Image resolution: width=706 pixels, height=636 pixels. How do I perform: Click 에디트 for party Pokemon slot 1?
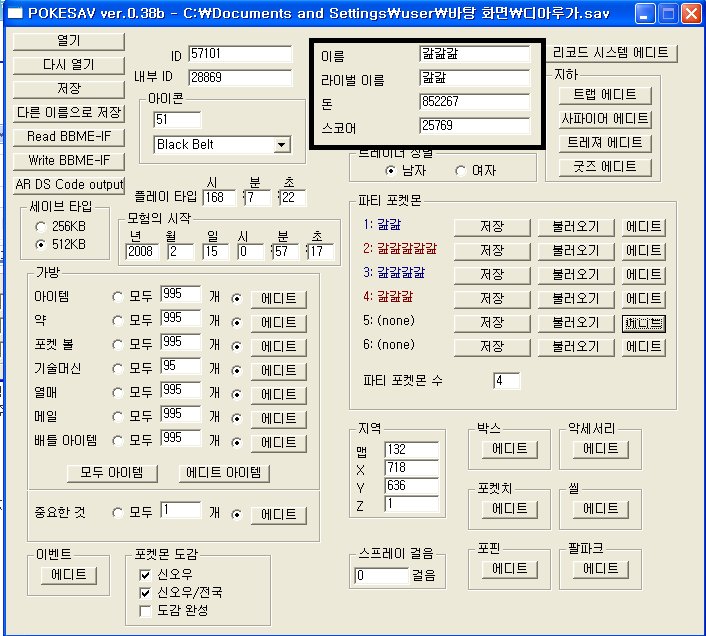coord(643,226)
